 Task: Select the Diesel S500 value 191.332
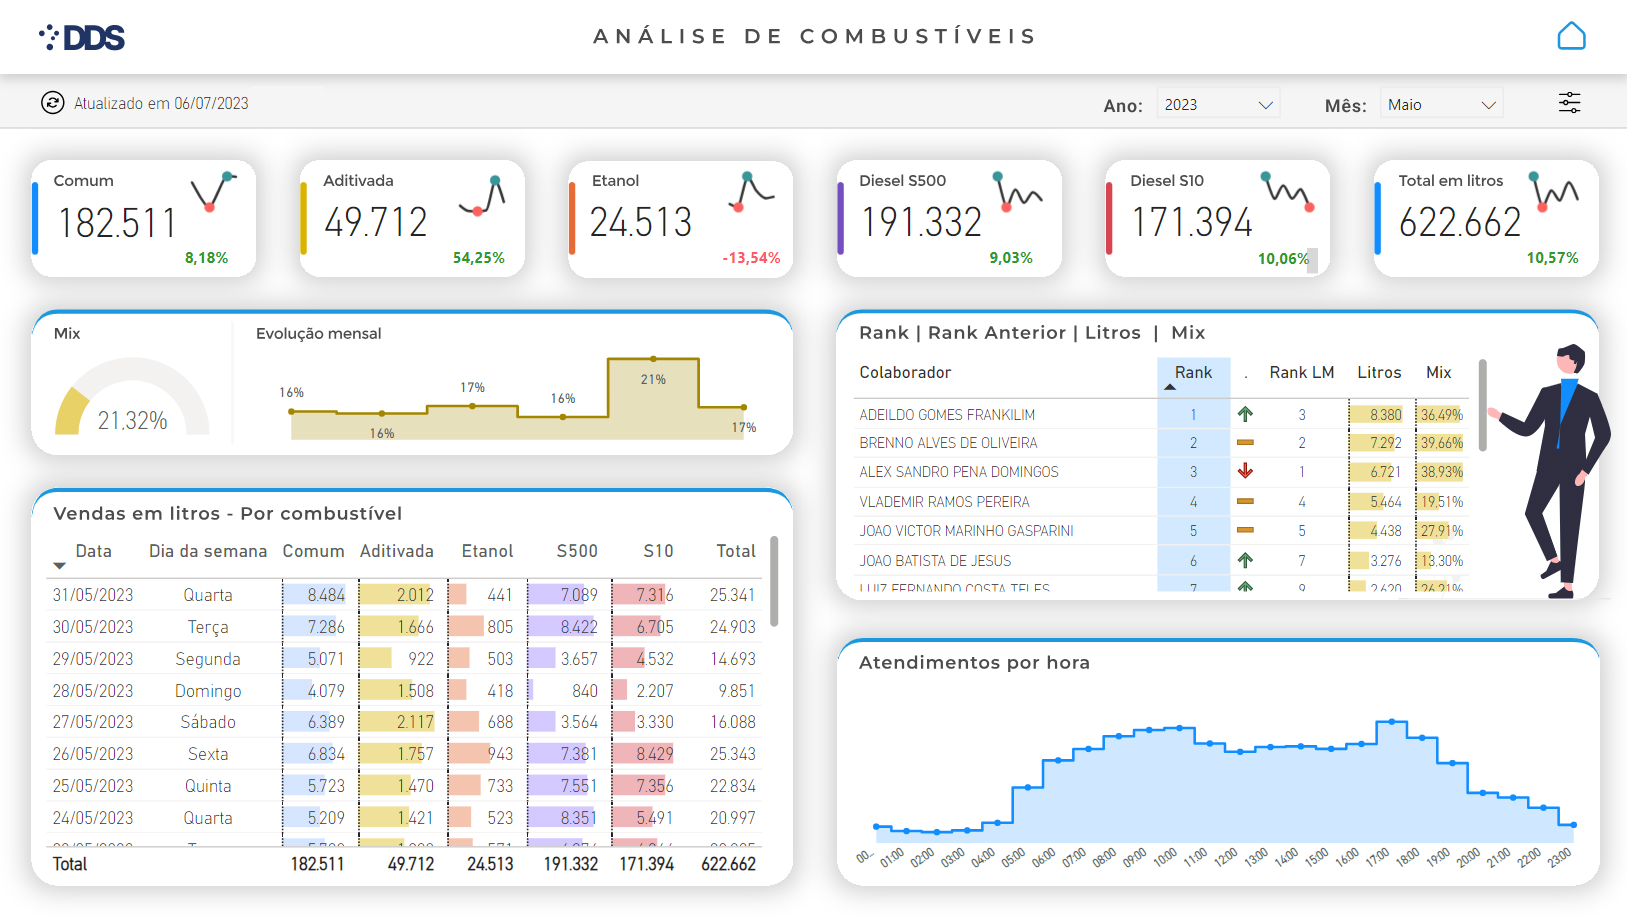pos(922,222)
